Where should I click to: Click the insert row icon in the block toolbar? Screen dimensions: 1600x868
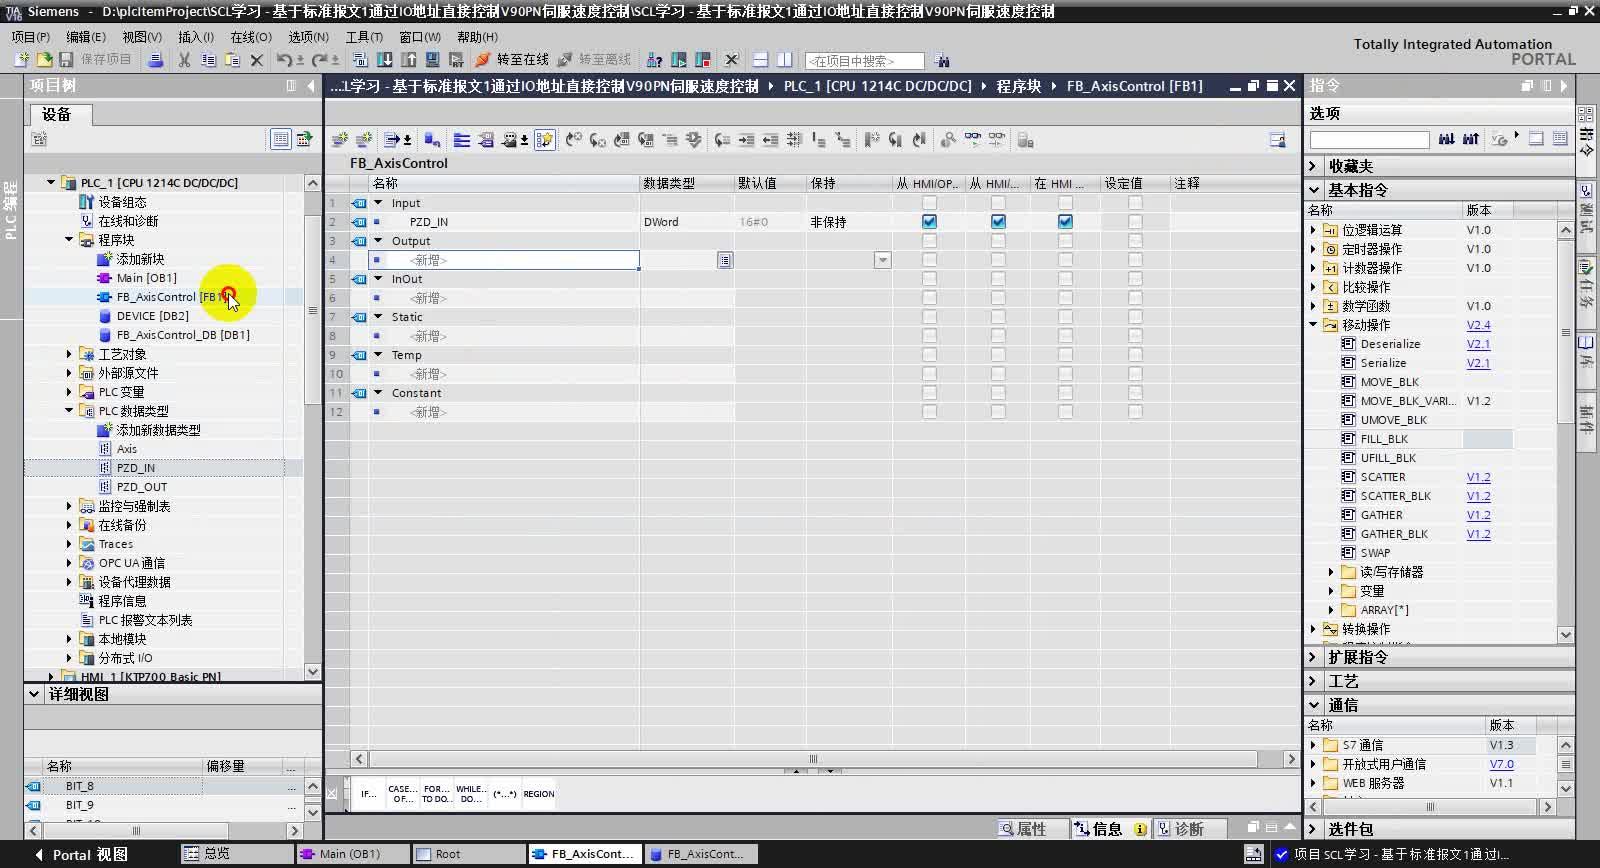[x=340, y=140]
